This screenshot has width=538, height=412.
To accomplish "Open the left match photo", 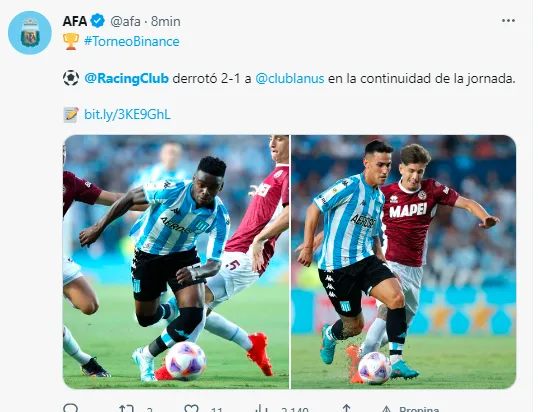I will [176, 262].
